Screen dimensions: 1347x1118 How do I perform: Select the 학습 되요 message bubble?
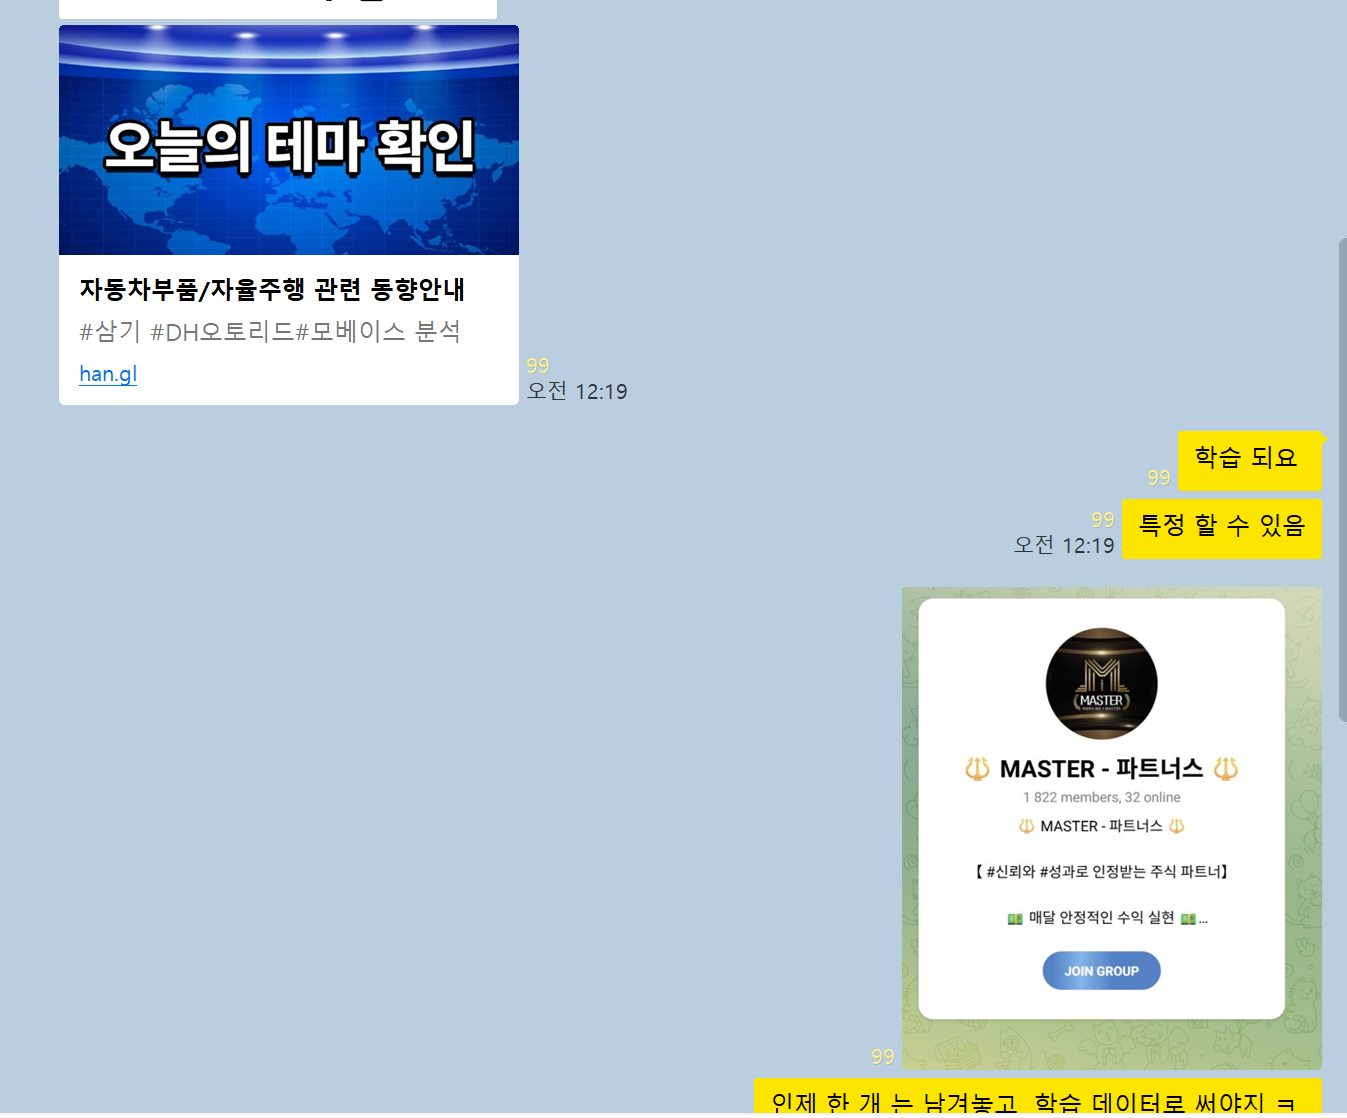coord(1248,460)
